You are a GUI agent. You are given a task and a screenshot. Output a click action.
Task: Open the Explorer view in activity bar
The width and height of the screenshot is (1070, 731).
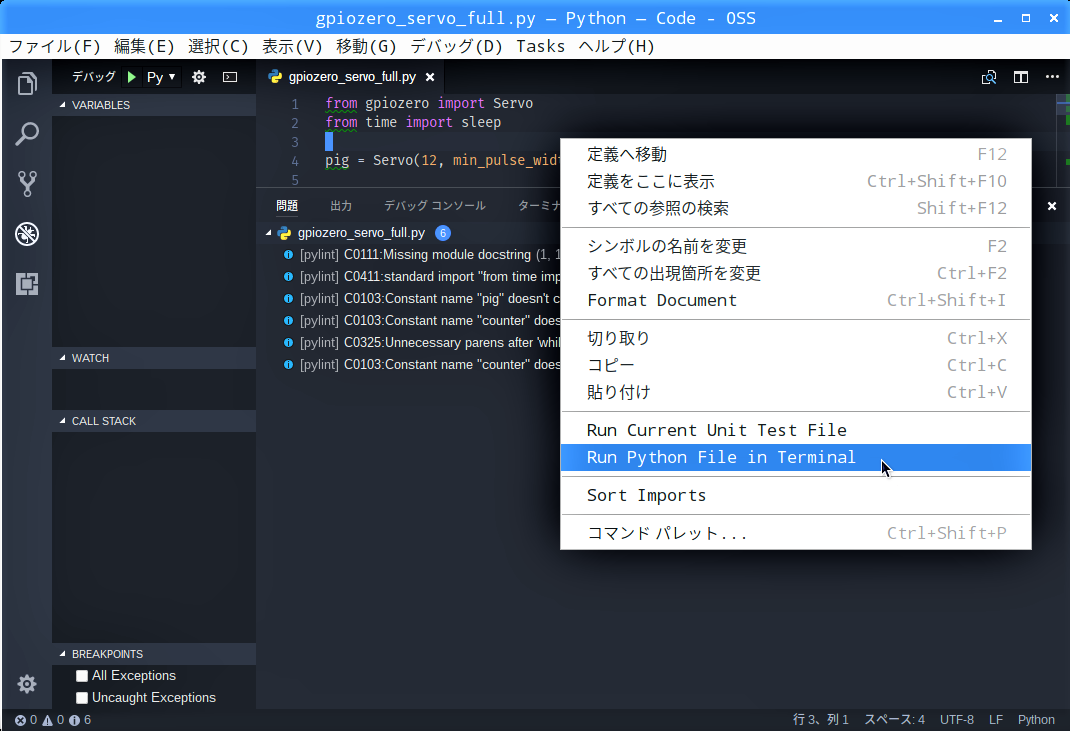[x=27, y=84]
